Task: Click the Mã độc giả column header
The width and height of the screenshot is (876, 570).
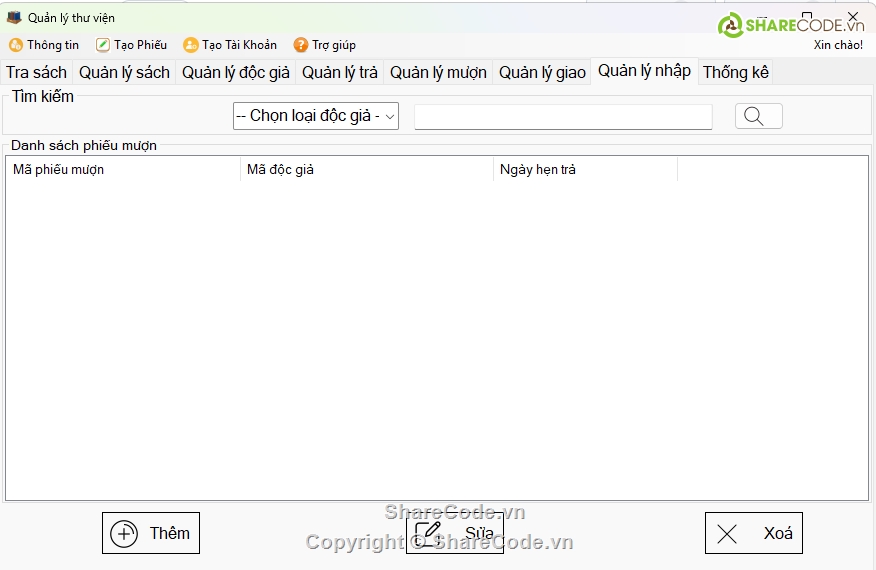Action: 367,170
